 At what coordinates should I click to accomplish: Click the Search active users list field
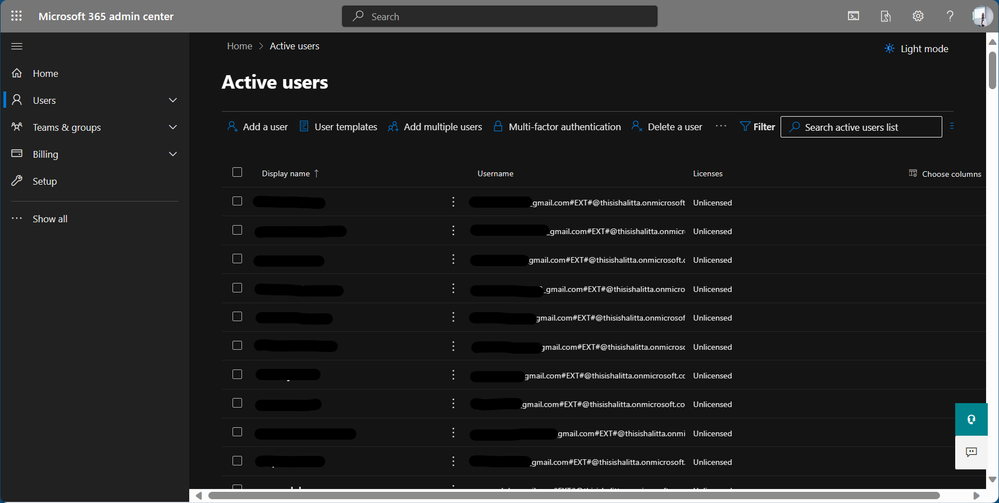coord(861,127)
